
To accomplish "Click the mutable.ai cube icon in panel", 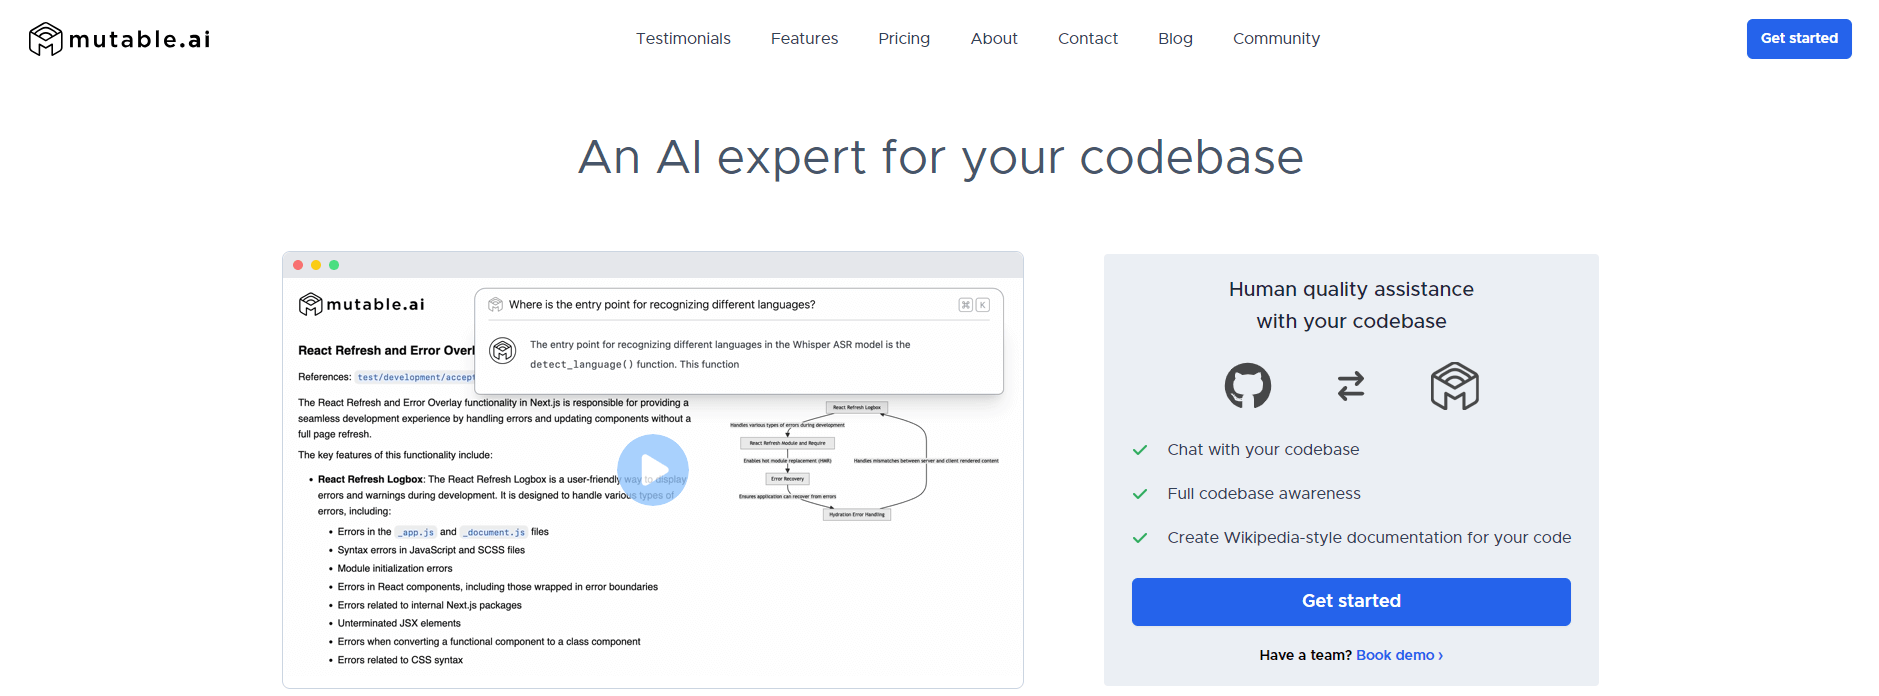I will [1454, 386].
